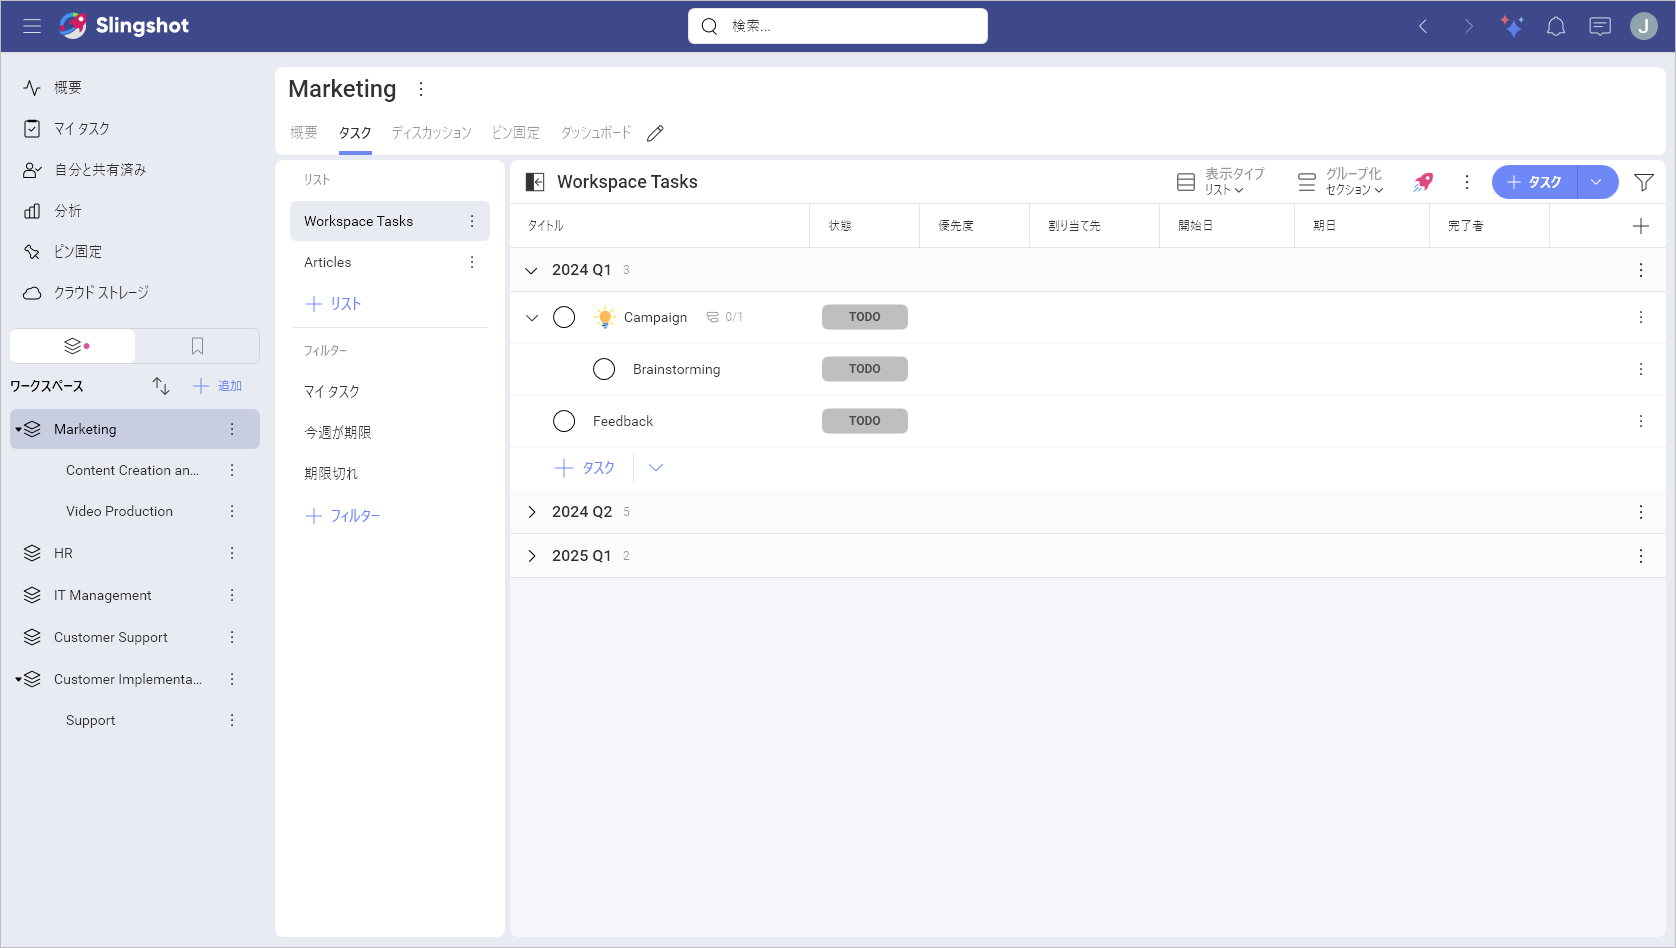Image resolution: width=1676 pixels, height=948 pixels.
Task: Open the view type dropdown
Action: 1221,182
